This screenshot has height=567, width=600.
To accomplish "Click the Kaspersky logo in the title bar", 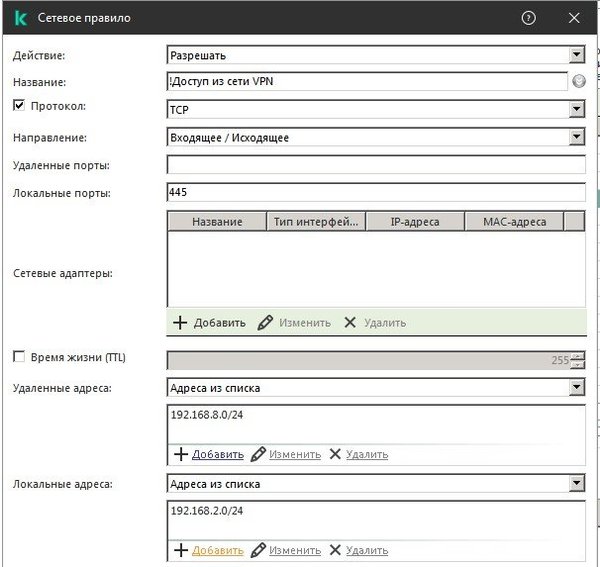I will [x=19, y=18].
